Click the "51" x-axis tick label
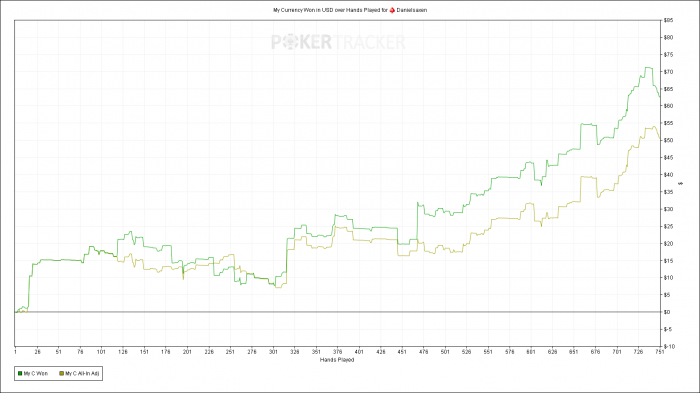Image resolution: width=700 pixels, height=393 pixels. [x=58, y=352]
